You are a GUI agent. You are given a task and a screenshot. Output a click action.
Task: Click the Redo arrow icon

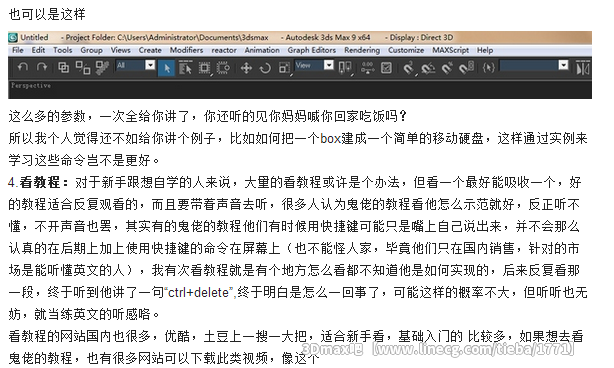point(42,68)
